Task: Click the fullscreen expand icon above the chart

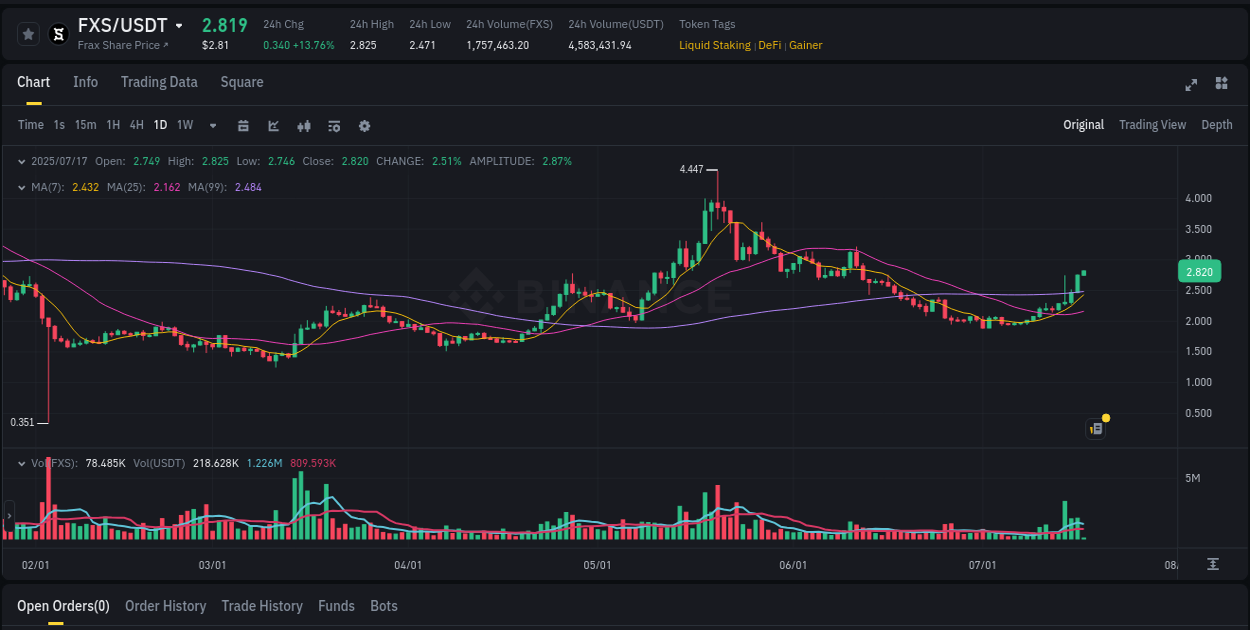Action: pyautogui.click(x=1191, y=86)
